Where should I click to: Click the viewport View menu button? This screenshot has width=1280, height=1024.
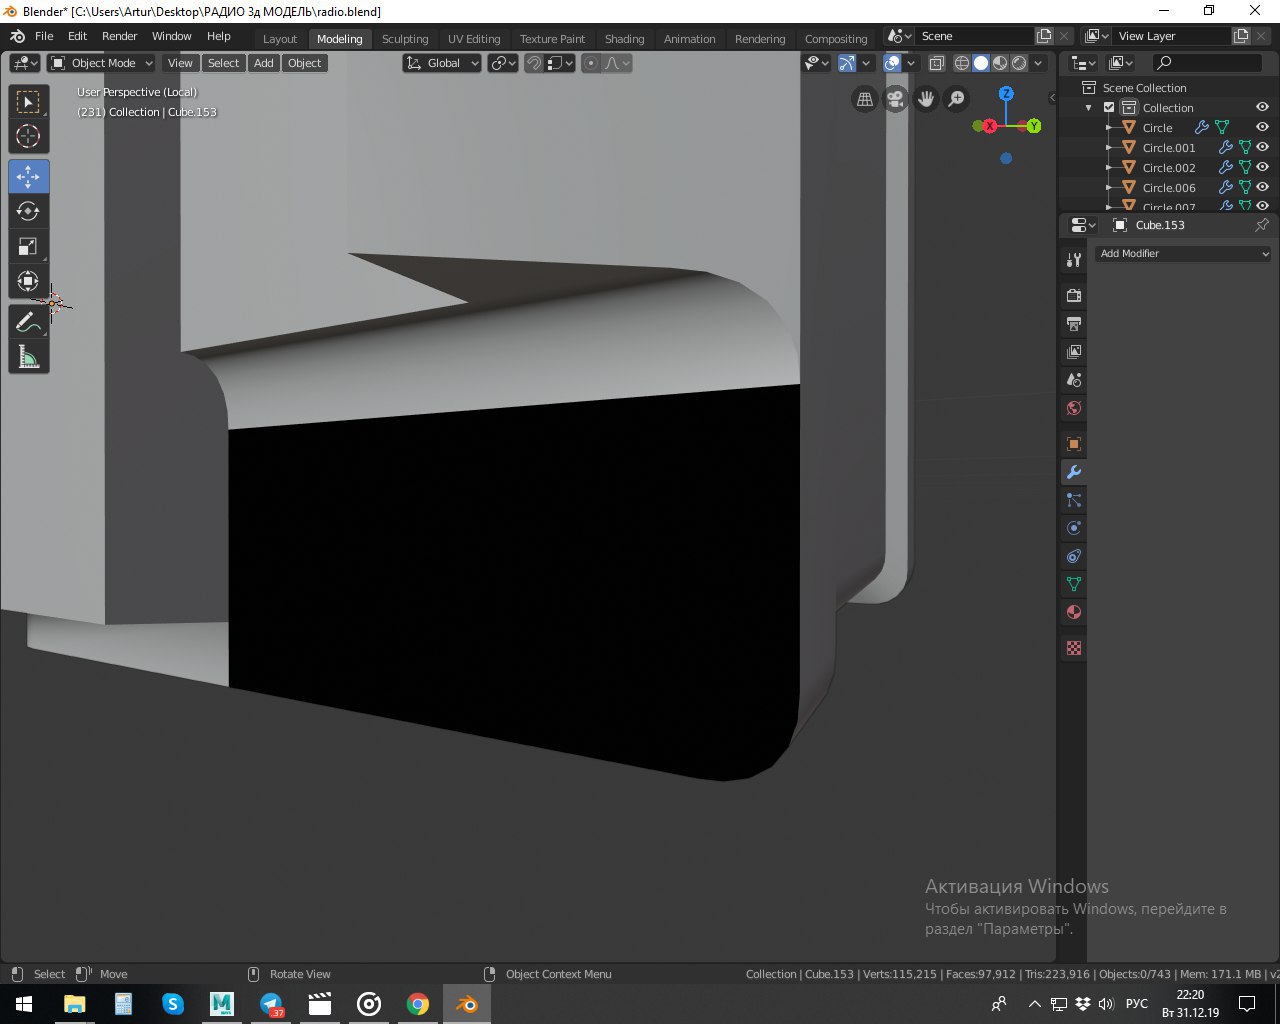pos(180,63)
